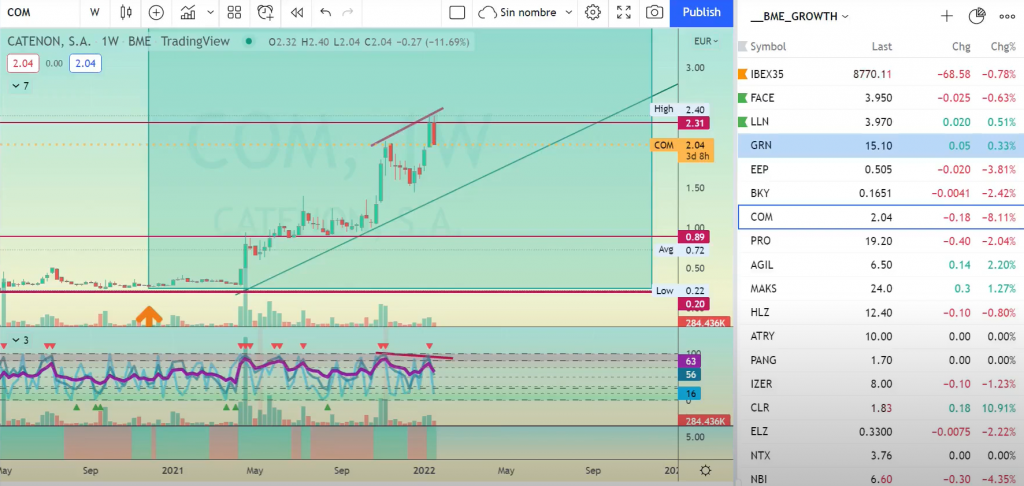
Task: Click the Publish button
Action: coord(701,12)
